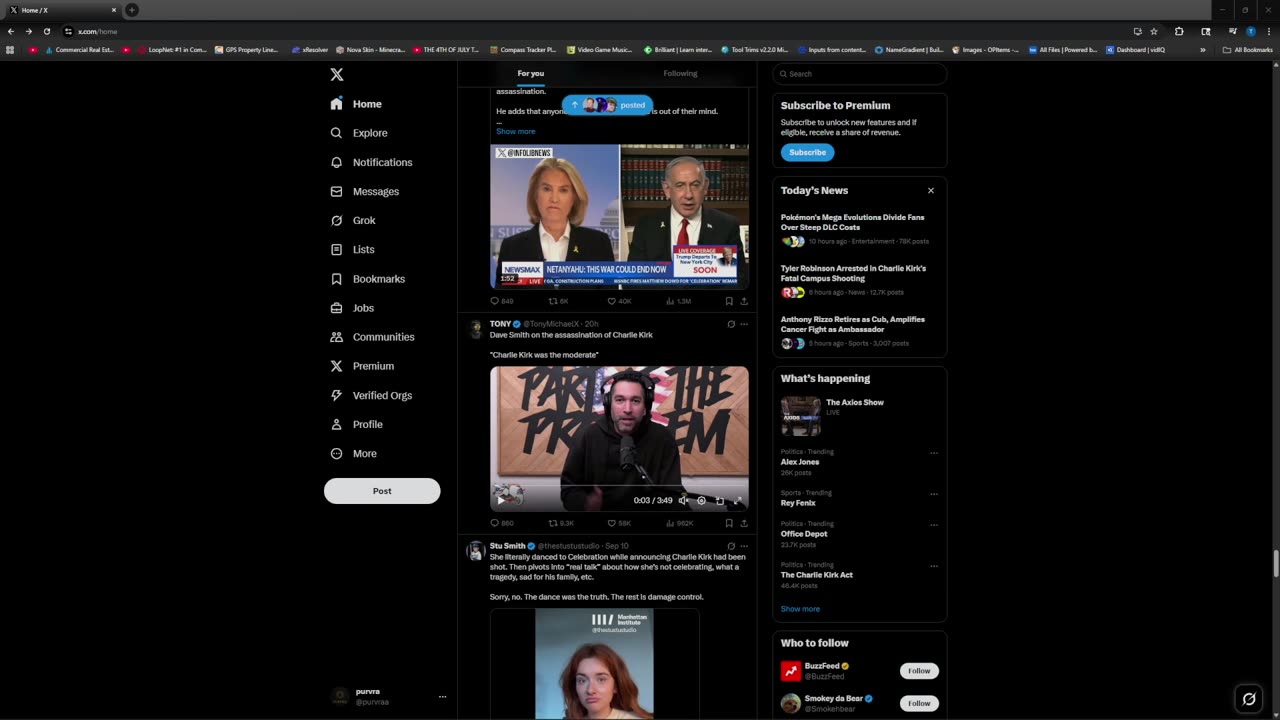Open options for The Charlie Kirk Act trend
1280x720 pixels.
pos(934,566)
